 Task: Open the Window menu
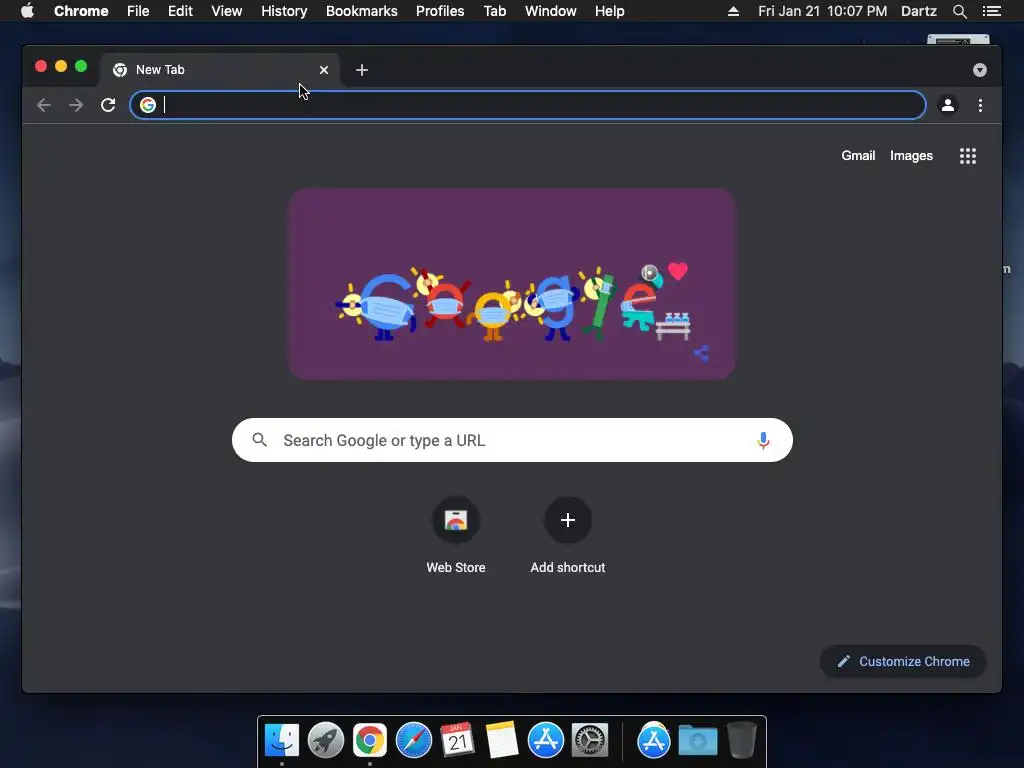click(551, 11)
